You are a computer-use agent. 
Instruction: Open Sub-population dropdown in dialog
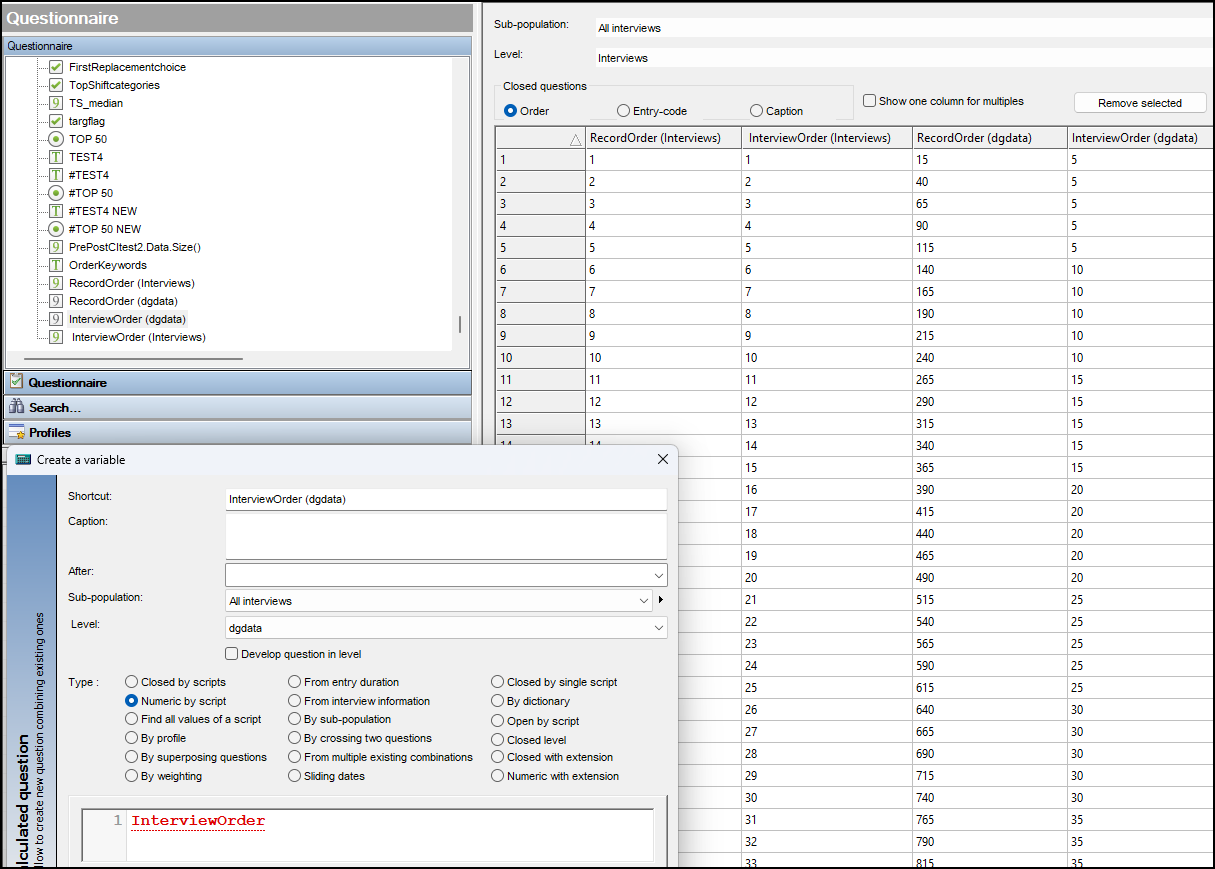pos(644,601)
